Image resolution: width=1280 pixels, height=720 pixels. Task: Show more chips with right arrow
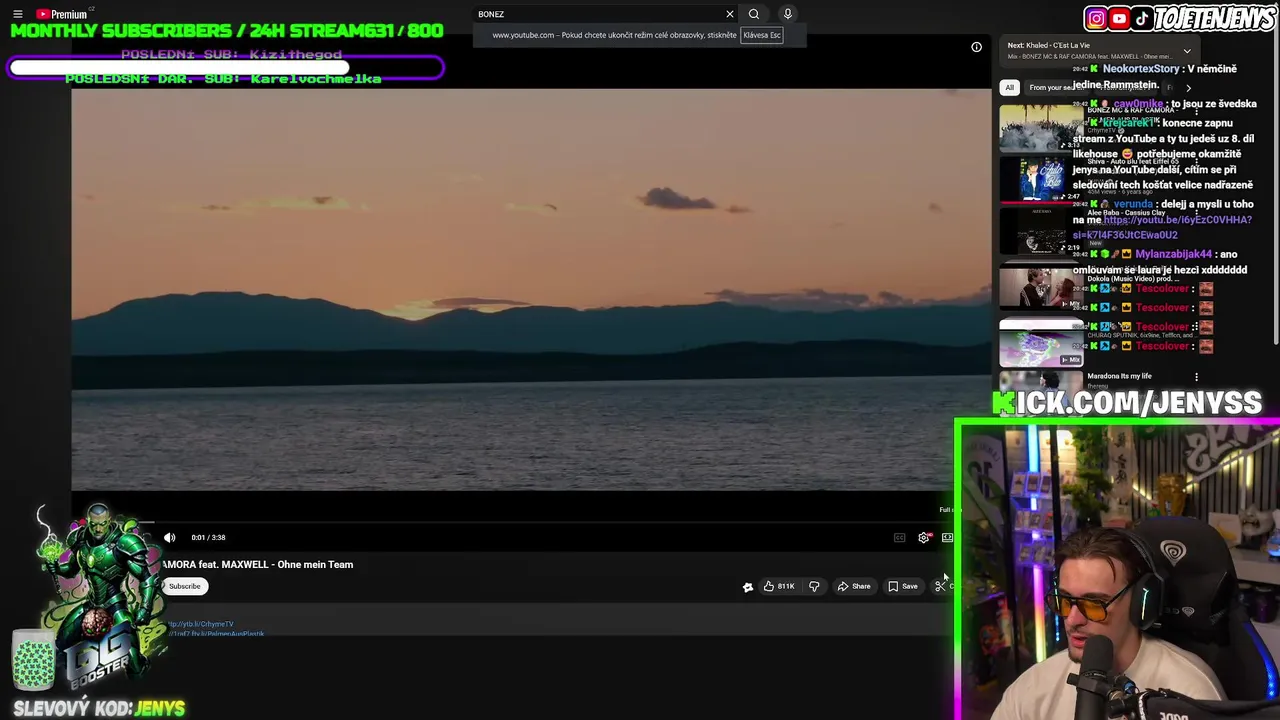[1188, 87]
